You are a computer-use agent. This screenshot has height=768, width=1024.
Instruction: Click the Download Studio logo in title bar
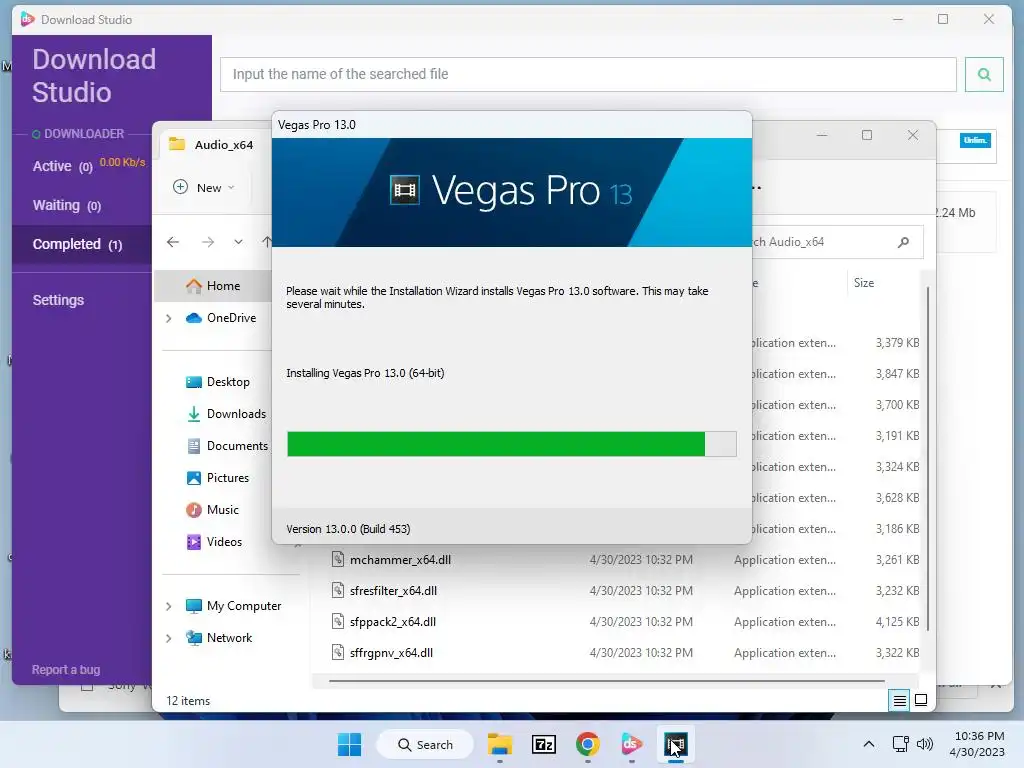[27, 20]
